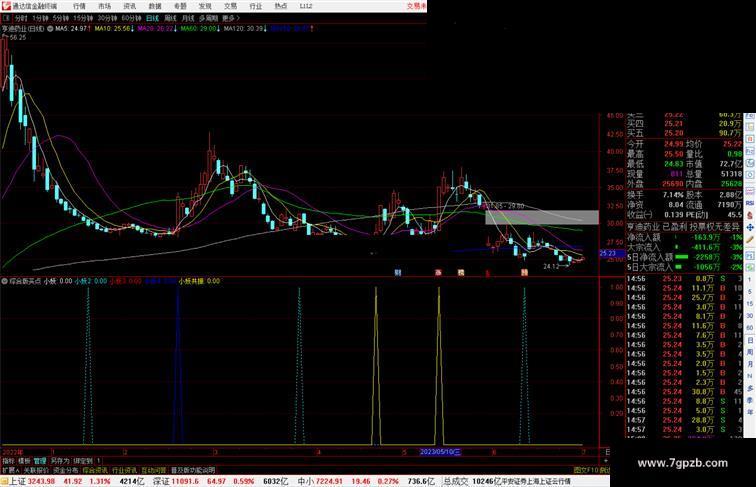Screen dimensions: 756x487
Task: Click the 1-minute period sidebar shortcut
Action: pyautogui.click(x=750, y=280)
